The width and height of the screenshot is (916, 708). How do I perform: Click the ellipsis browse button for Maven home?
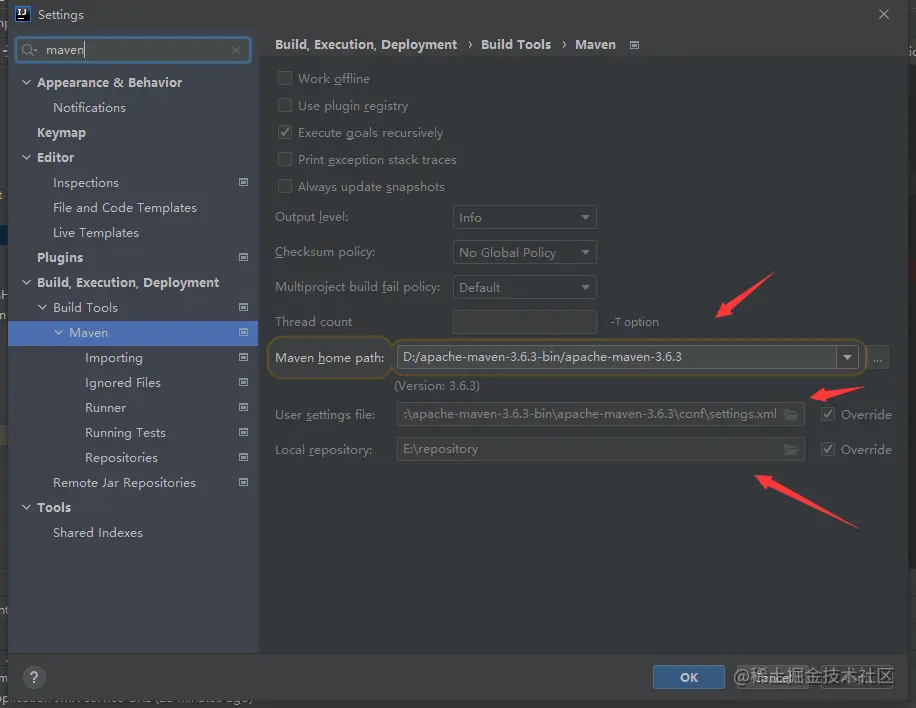[x=877, y=358]
